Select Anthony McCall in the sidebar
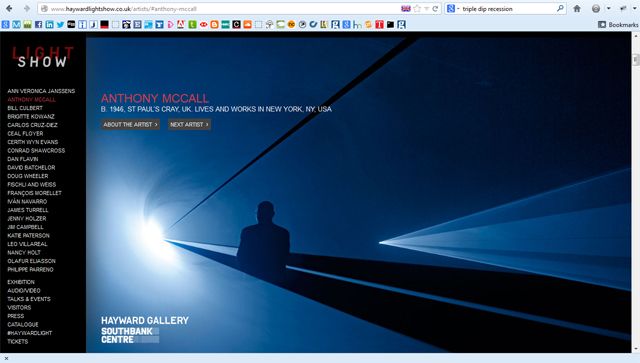 coord(31,100)
